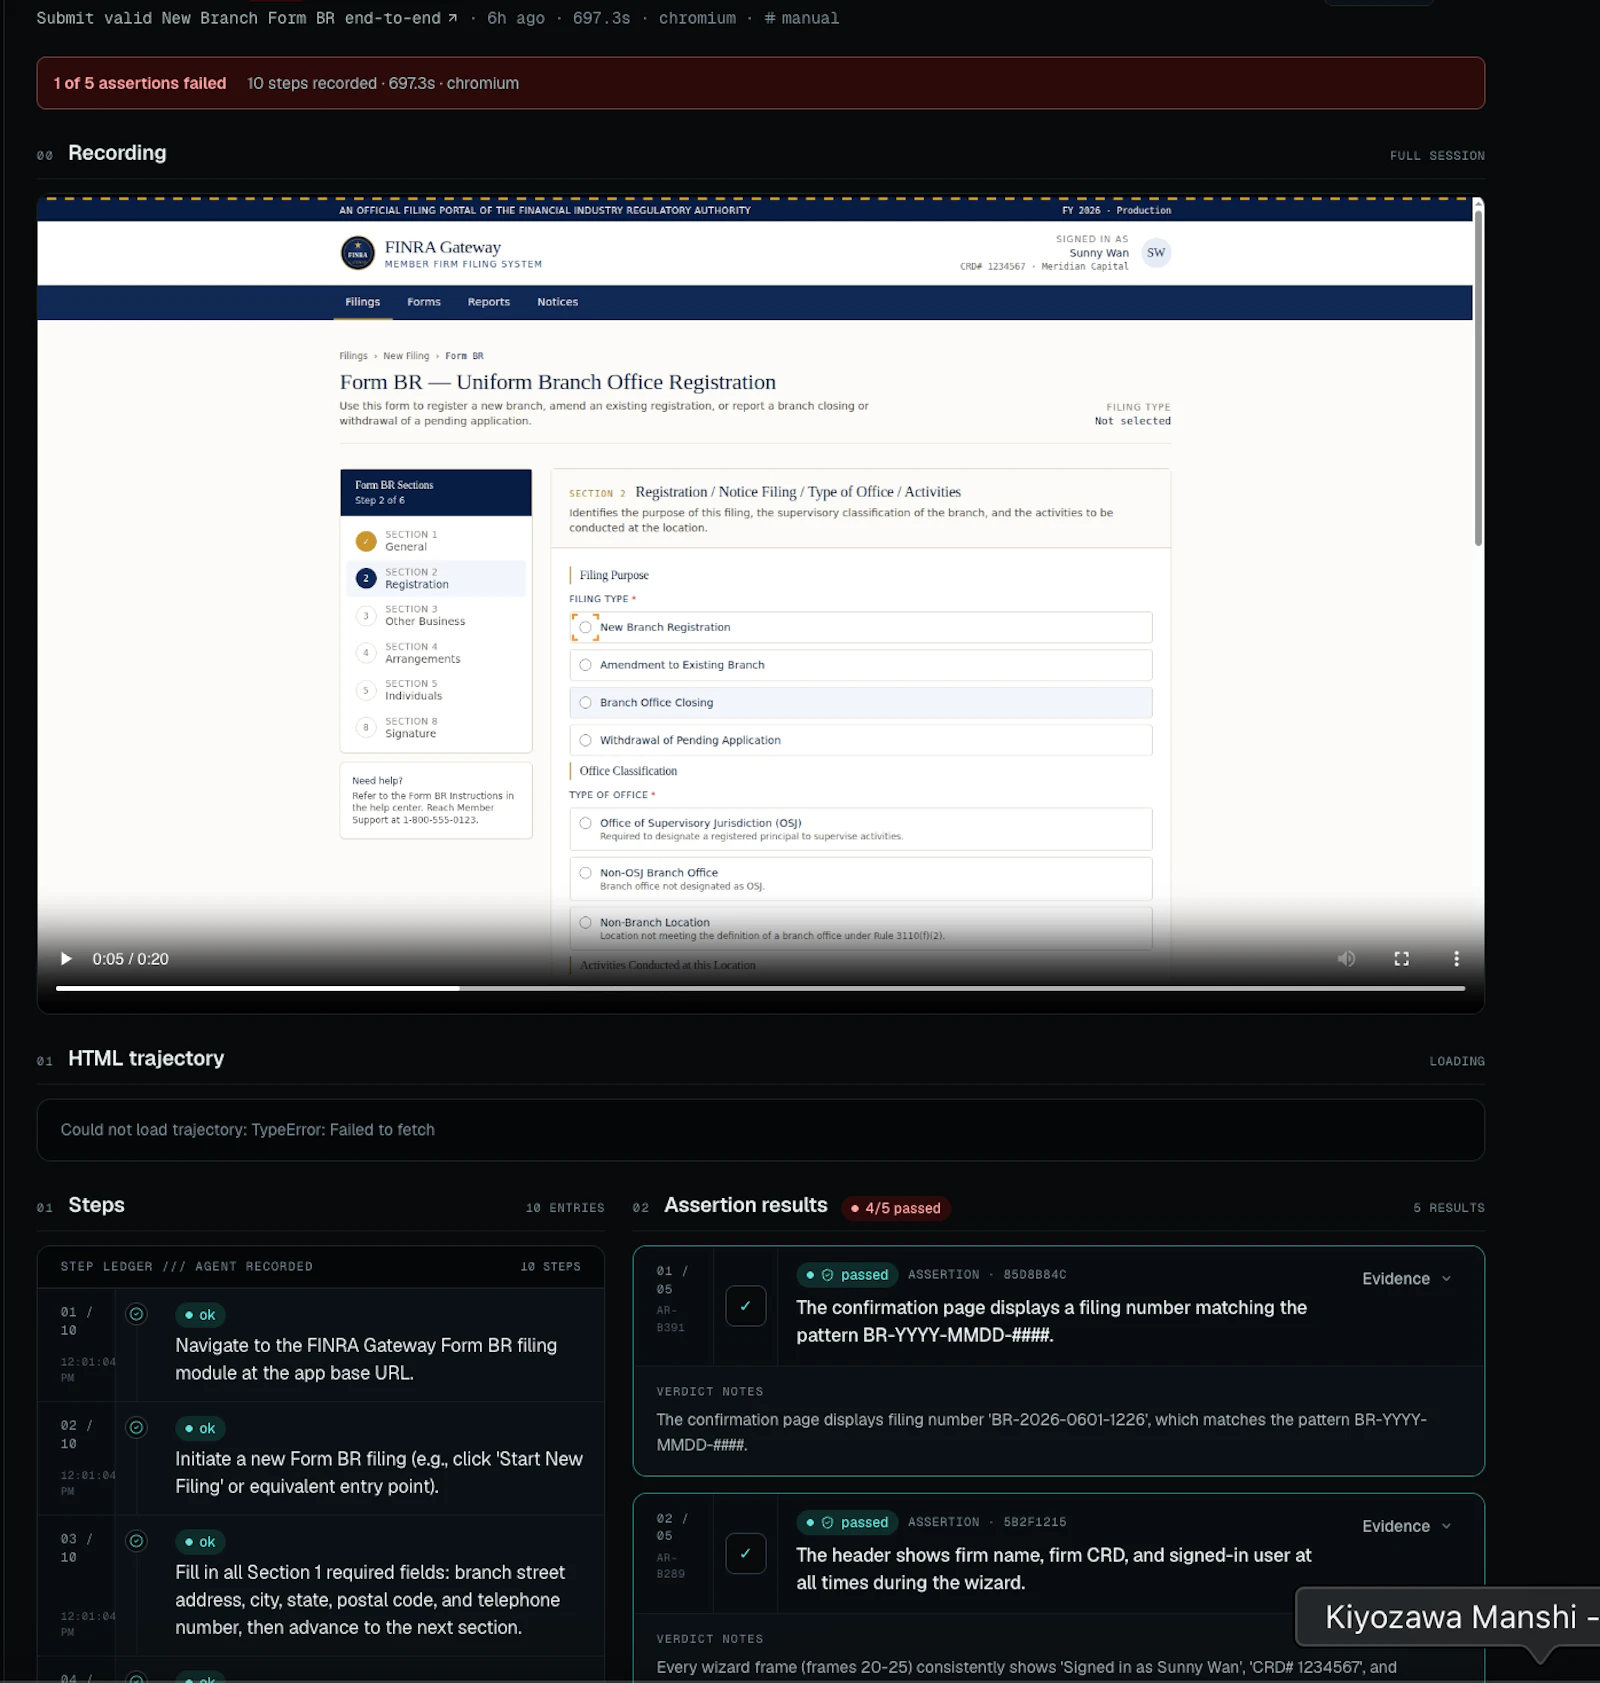Viewport: 1600px width, 1683px height.
Task: Go to Signature section step
Action: click(x=436, y=727)
